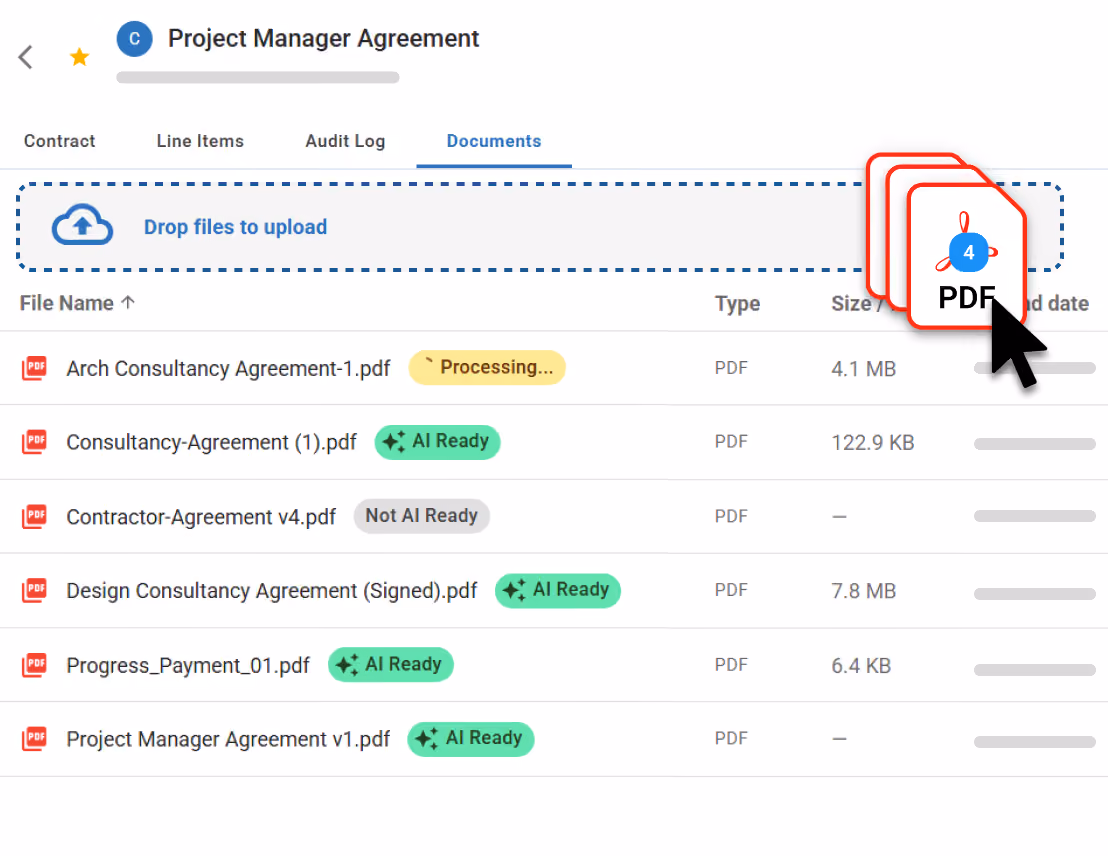Click AI Ready badge for Project Manager Agreement v1.pdf

471,739
